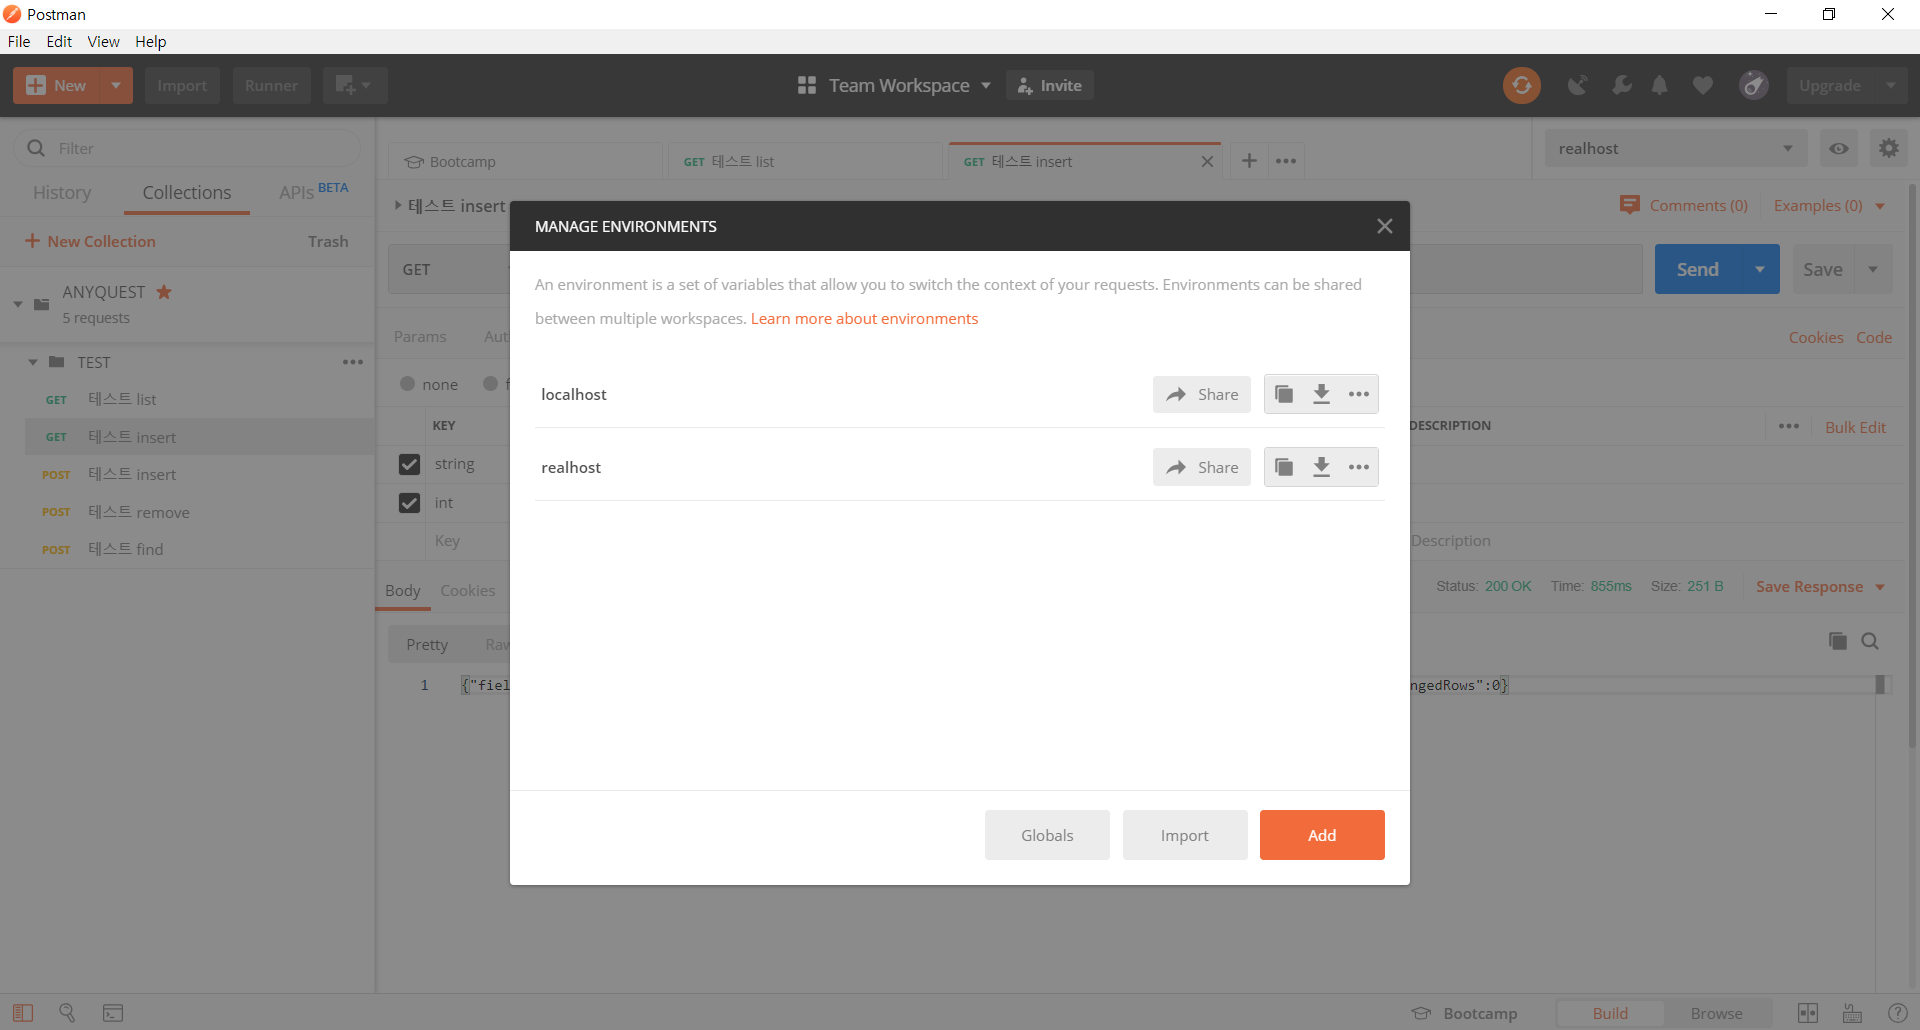This screenshot has height=1030, width=1920.
Task: Search within response body
Action: [1870, 641]
